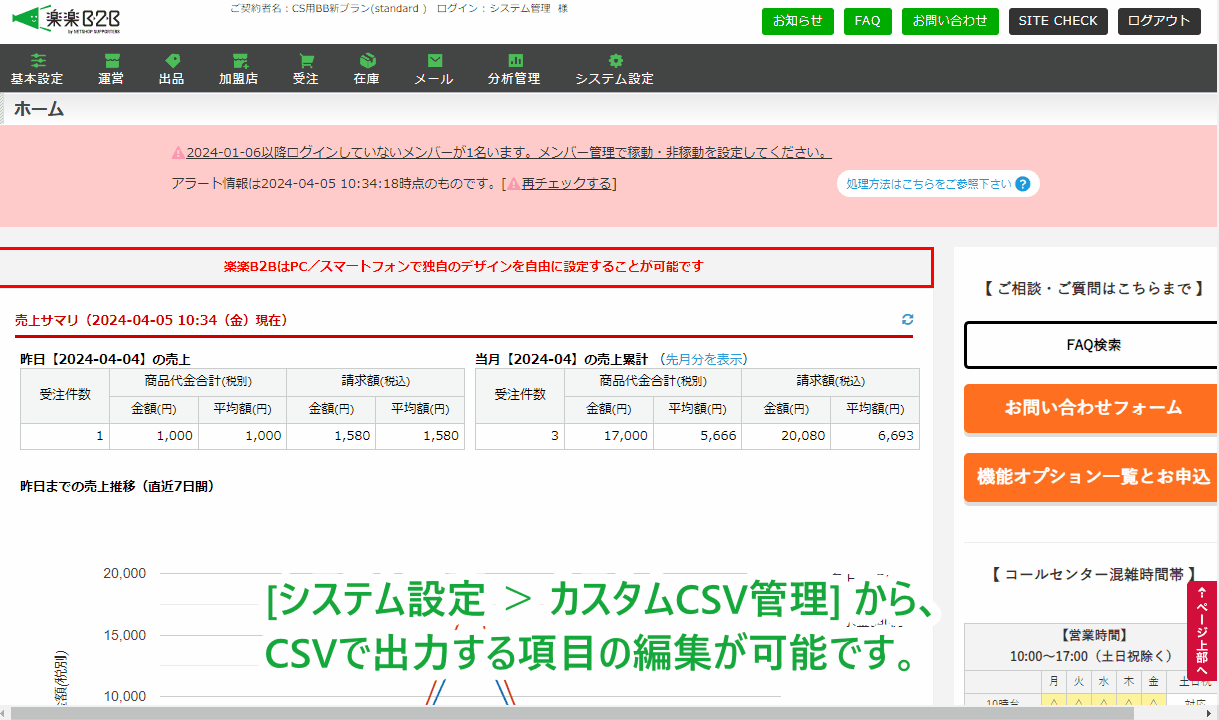Open the 出品 tag icon menu
Screen dimensions: 1219x720
pos(172,61)
